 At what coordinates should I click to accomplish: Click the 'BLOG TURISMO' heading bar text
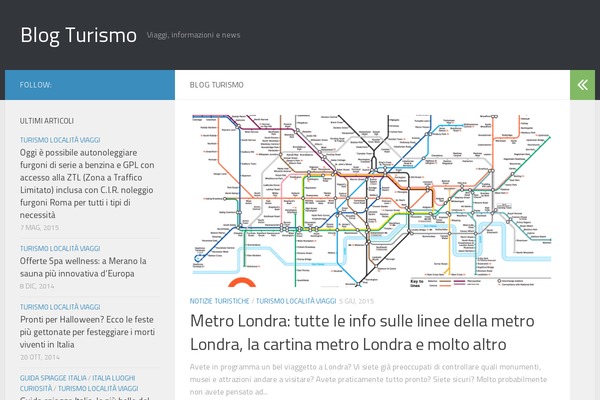217,85
